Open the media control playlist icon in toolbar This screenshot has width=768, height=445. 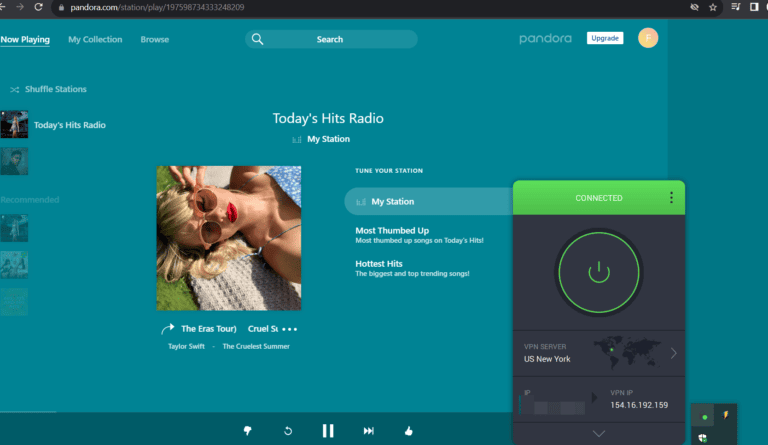(736, 7)
